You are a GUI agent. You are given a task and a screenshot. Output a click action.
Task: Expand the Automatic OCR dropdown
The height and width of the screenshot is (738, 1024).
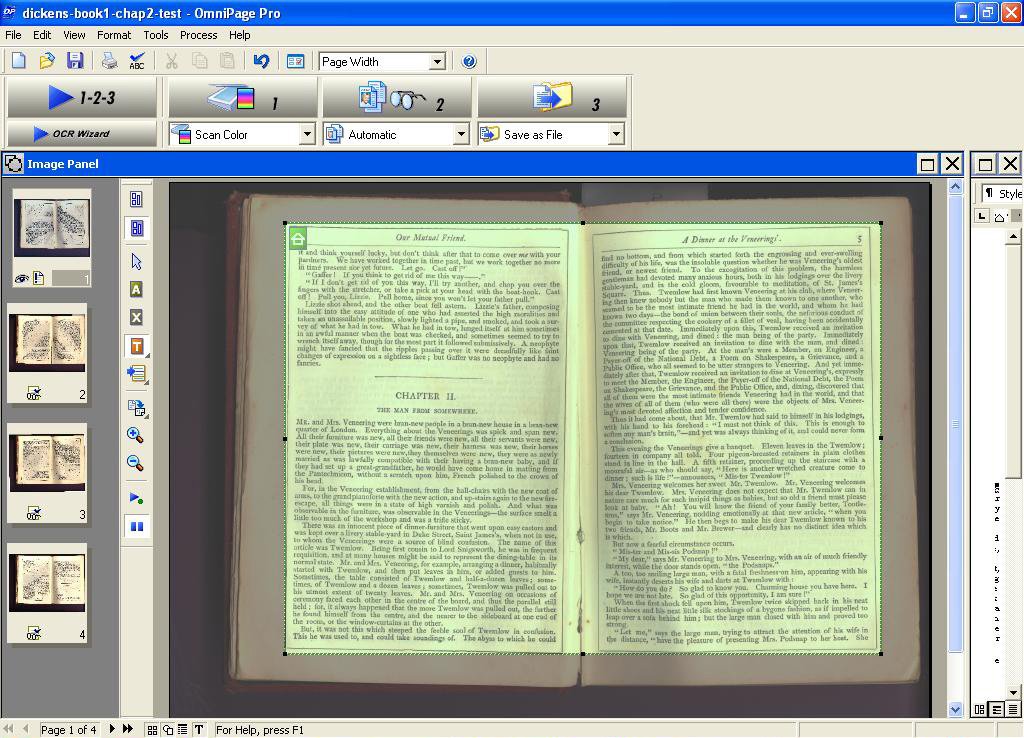pos(461,135)
